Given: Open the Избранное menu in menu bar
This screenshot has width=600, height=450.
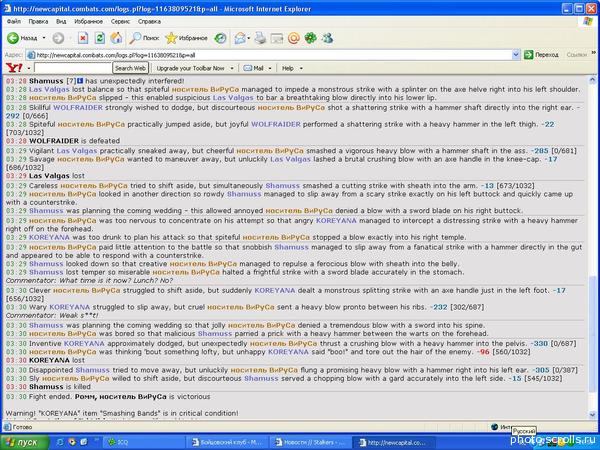Looking at the screenshot, I should tap(88, 21).
